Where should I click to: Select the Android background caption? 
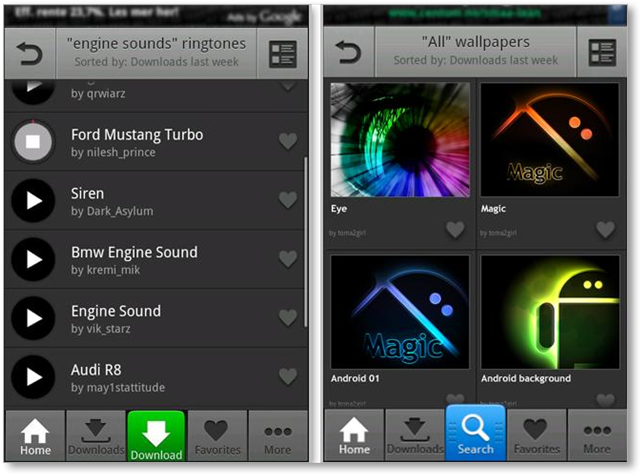pyautogui.click(x=526, y=378)
